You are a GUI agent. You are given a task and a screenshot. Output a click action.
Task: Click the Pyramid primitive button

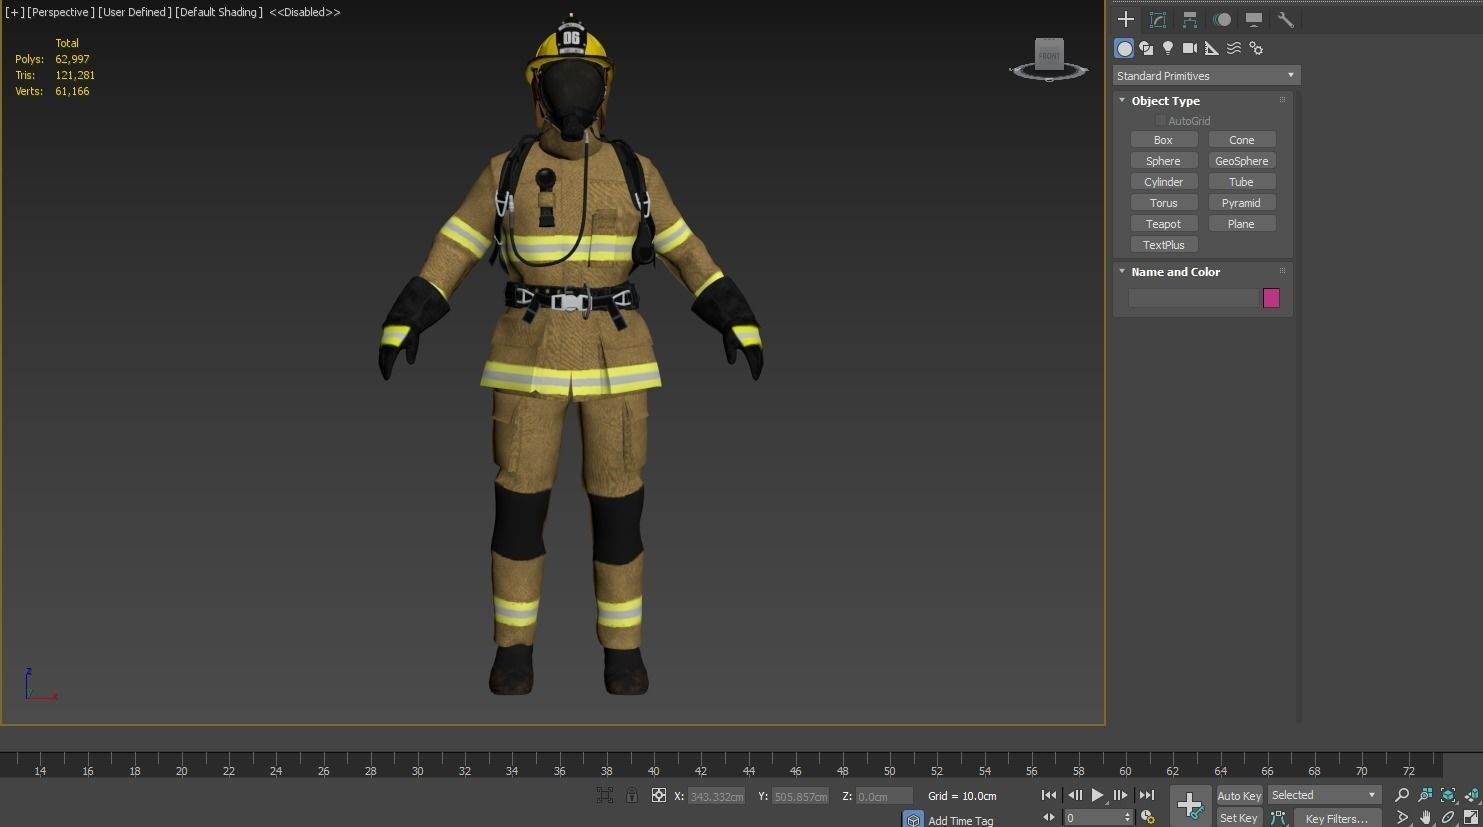click(x=1242, y=203)
